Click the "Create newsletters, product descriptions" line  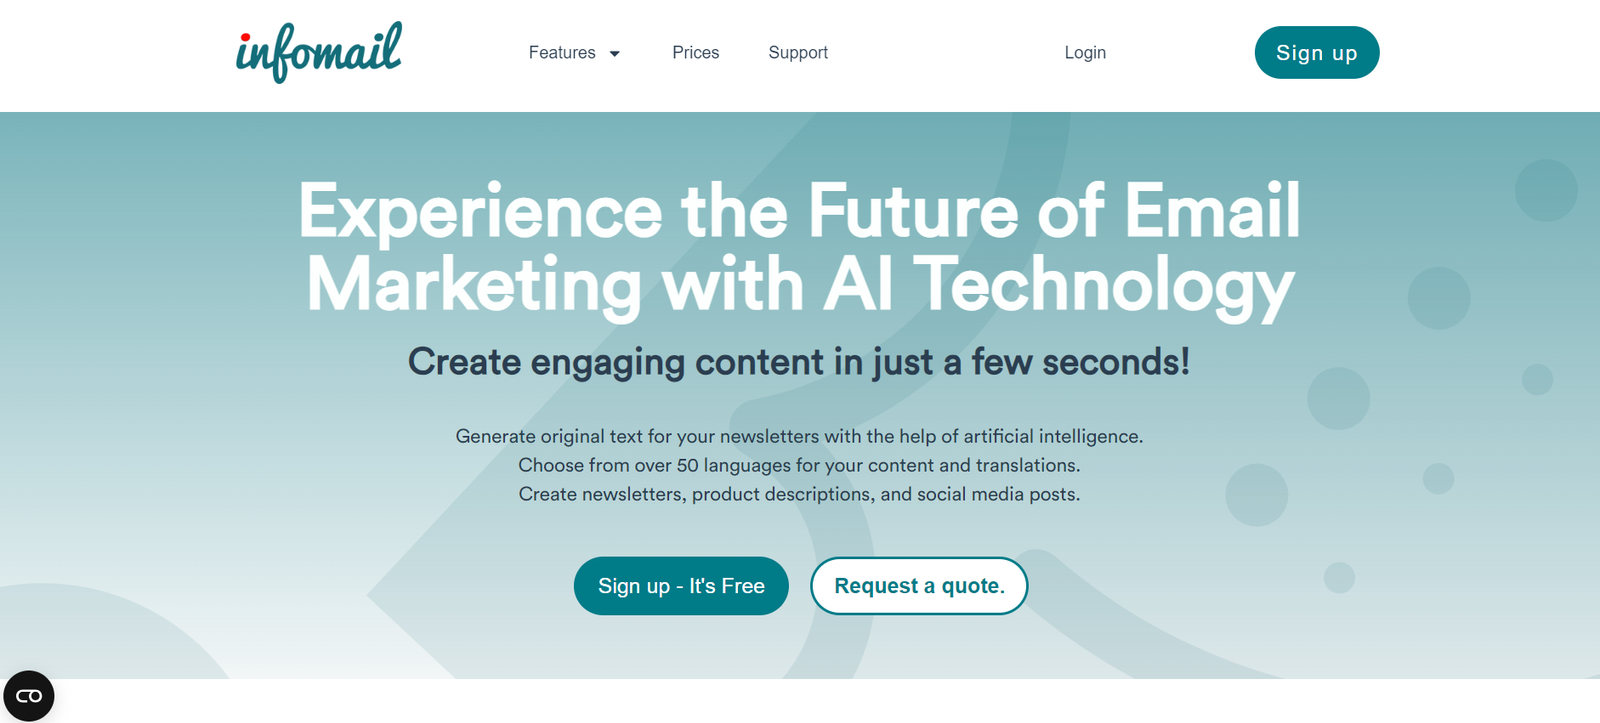click(799, 494)
